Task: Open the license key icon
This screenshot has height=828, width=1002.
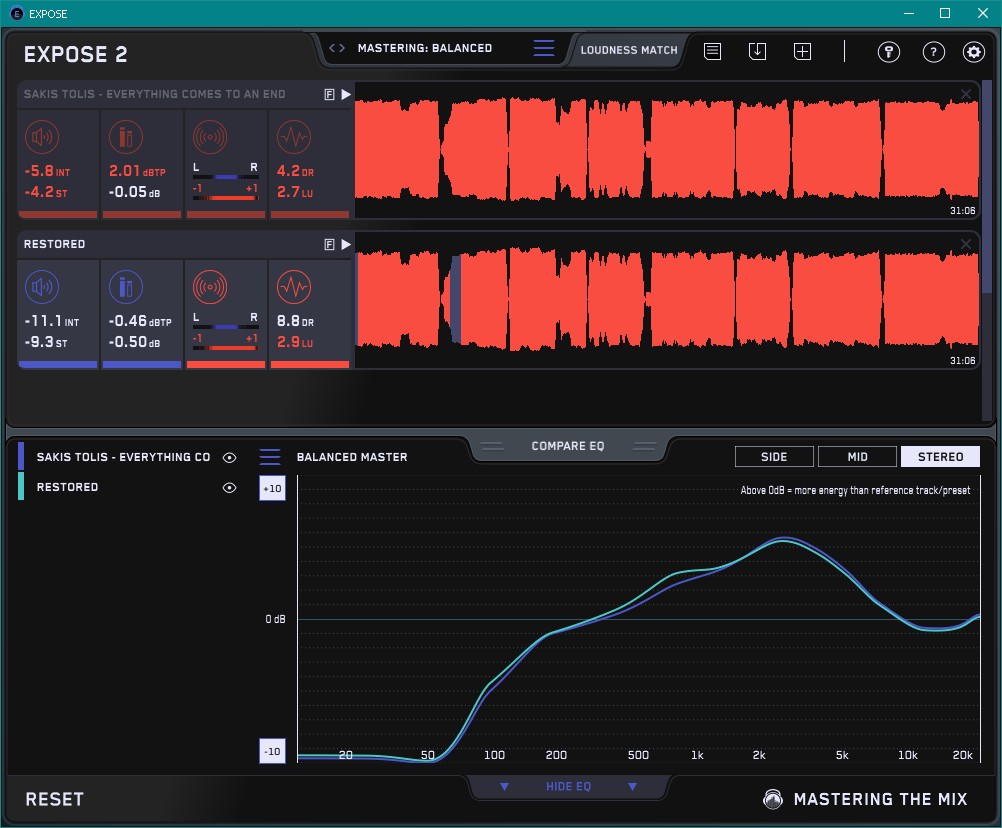Action: [x=889, y=52]
